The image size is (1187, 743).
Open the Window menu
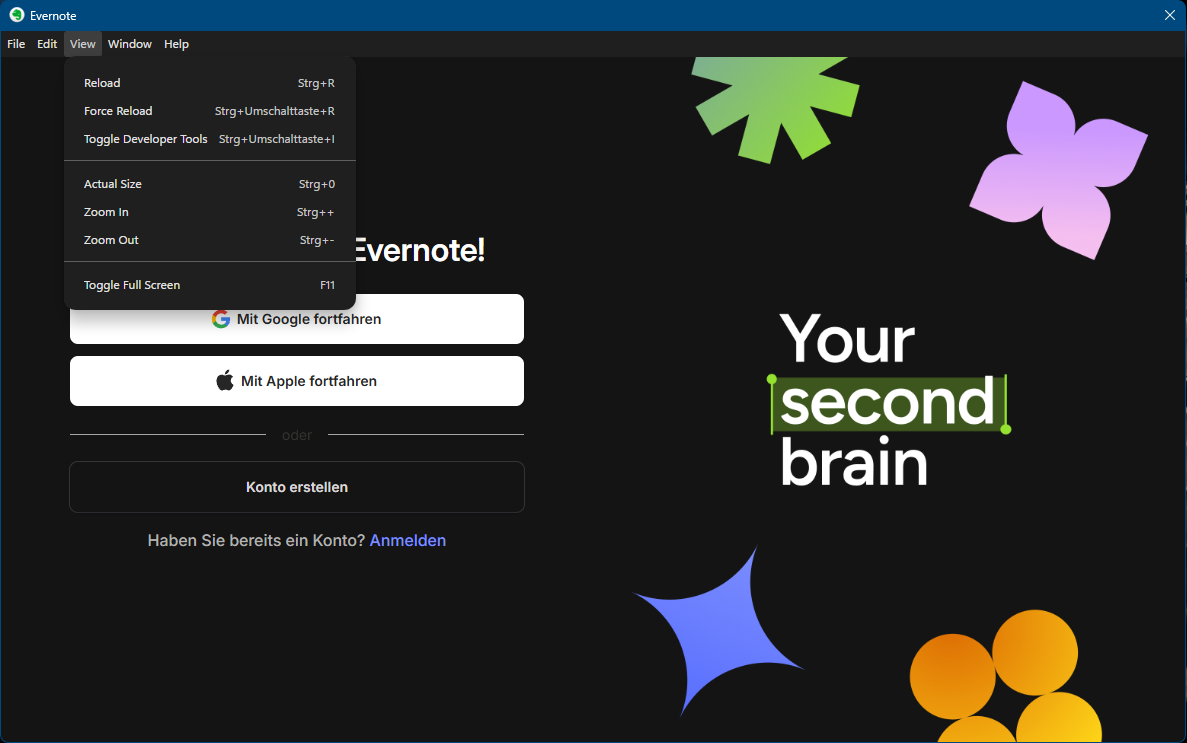(x=129, y=44)
